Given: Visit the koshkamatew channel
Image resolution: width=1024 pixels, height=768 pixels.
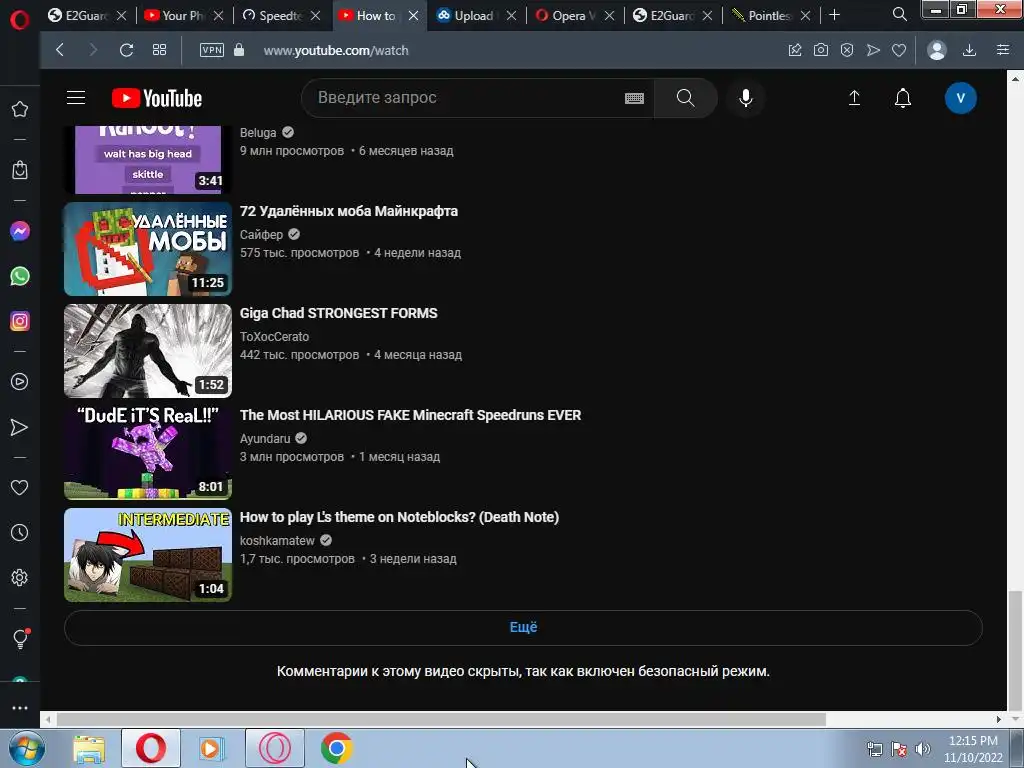Looking at the screenshot, I should pyautogui.click(x=277, y=541).
